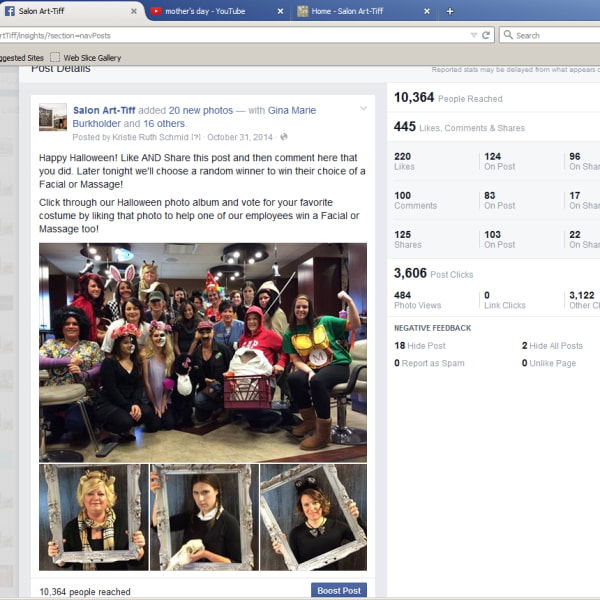This screenshot has height=600, width=600.
Task: Close the mother's day YouTube tab
Action: [280, 11]
